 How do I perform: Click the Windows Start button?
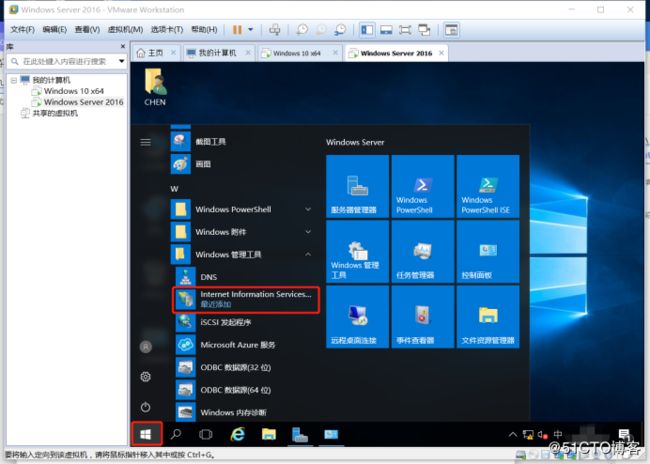[x=146, y=434]
